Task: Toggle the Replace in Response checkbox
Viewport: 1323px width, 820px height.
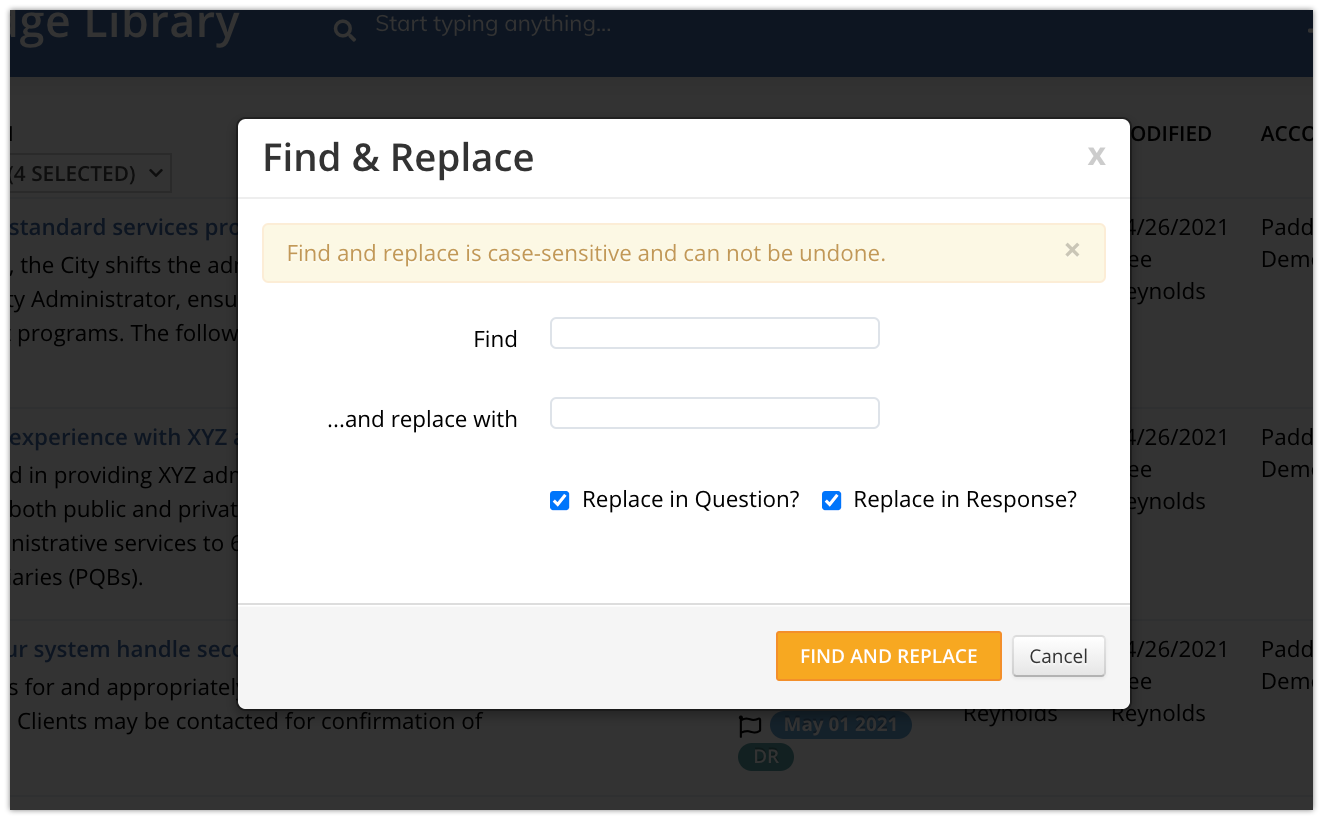Action: [831, 500]
